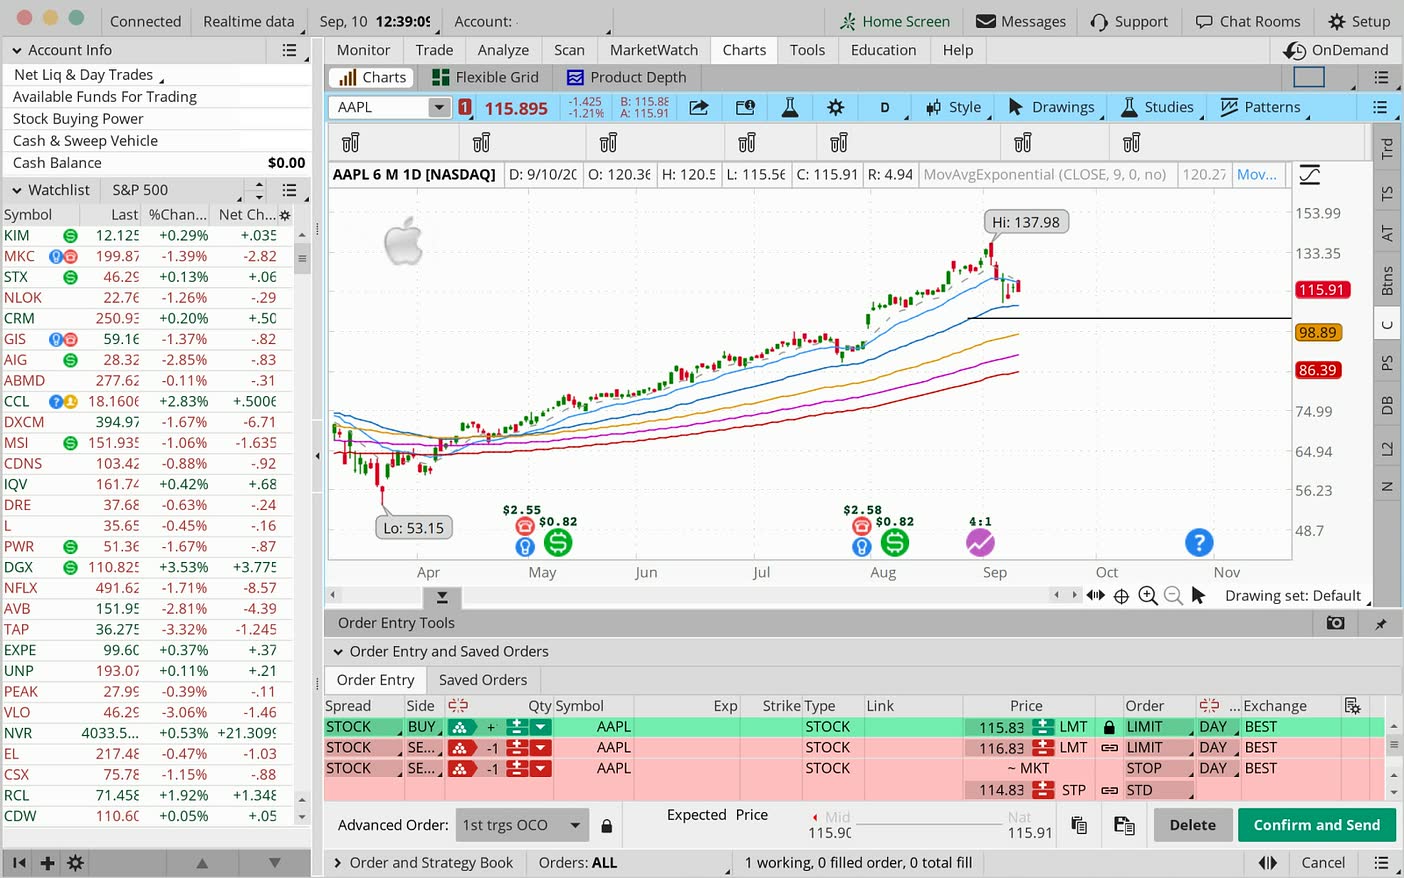1404x878 pixels.
Task: Click the crosshair pan icon below chart
Action: (1122, 596)
